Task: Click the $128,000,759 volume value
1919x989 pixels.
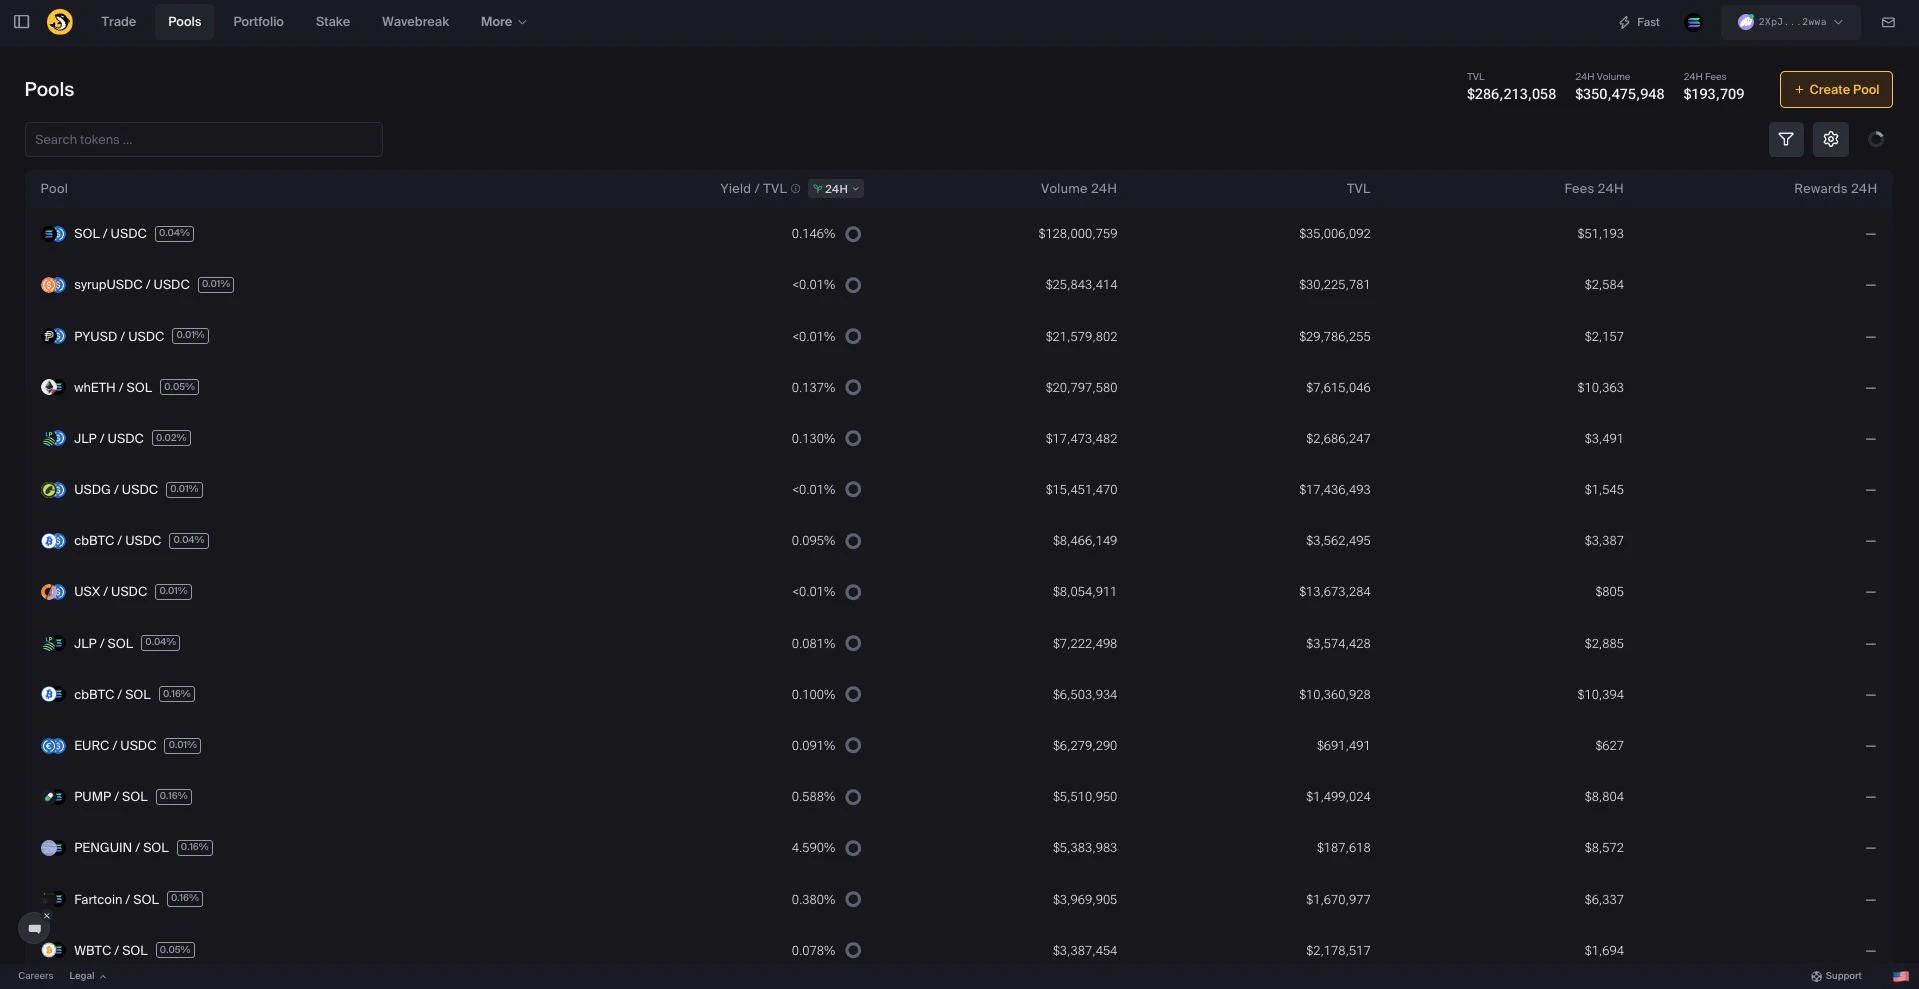Action: pos(1078,234)
